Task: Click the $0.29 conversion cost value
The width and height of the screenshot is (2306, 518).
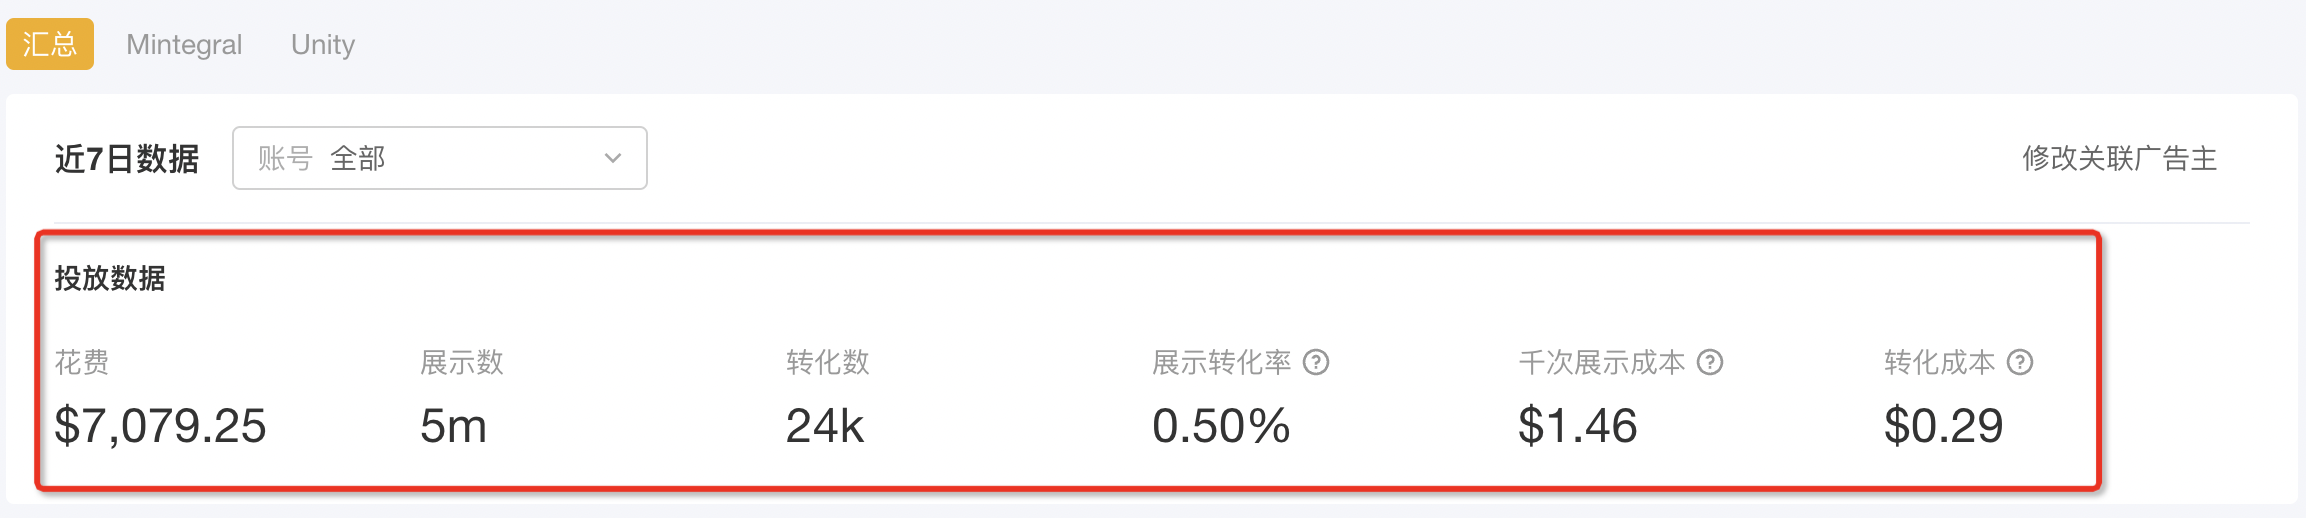Action: coord(1943,426)
